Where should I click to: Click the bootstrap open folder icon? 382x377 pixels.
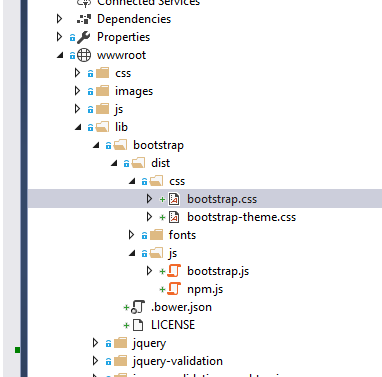tap(120, 145)
